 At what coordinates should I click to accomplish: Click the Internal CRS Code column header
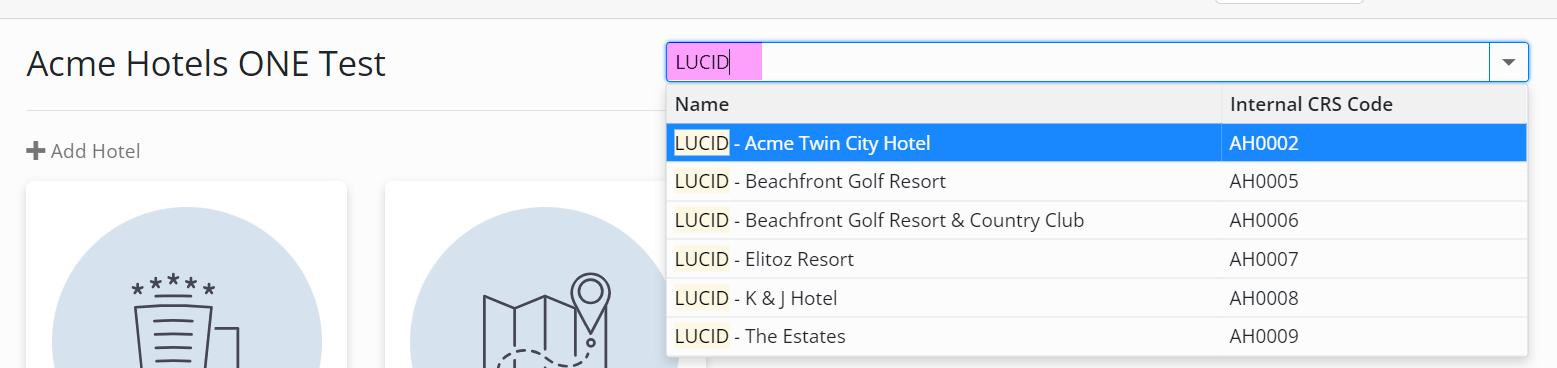pyautogui.click(x=1374, y=104)
